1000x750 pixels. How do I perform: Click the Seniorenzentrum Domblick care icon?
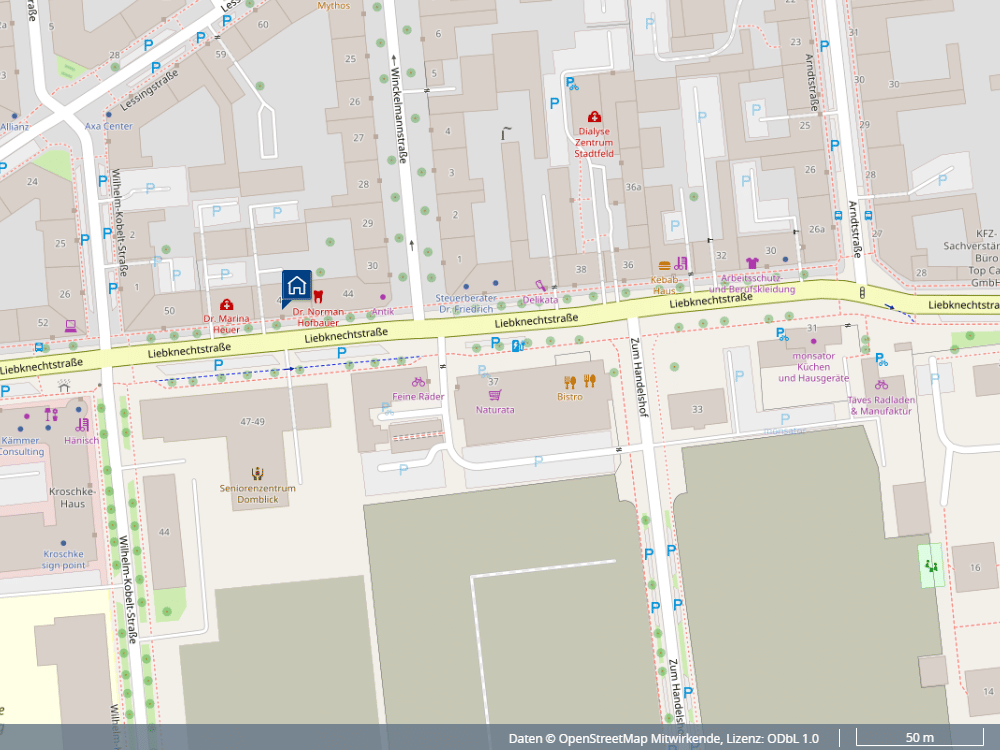point(258,473)
